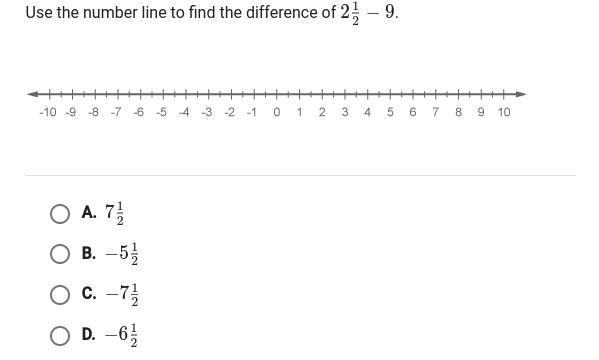The image size is (599, 360).
Task: Click the -7 tick on number line
Action: click(118, 94)
